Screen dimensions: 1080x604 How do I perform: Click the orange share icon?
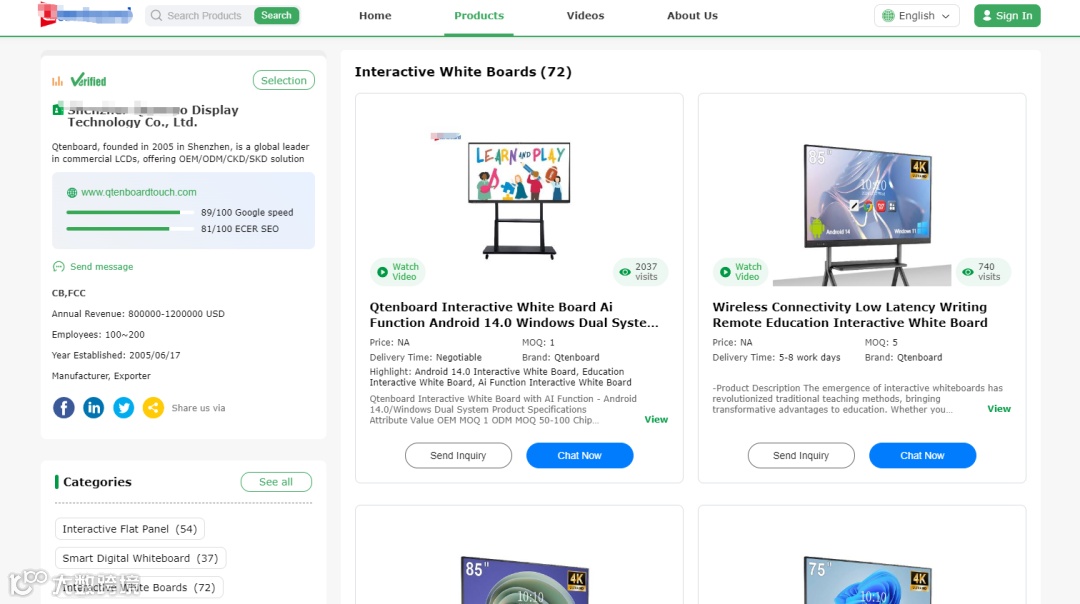(x=154, y=408)
